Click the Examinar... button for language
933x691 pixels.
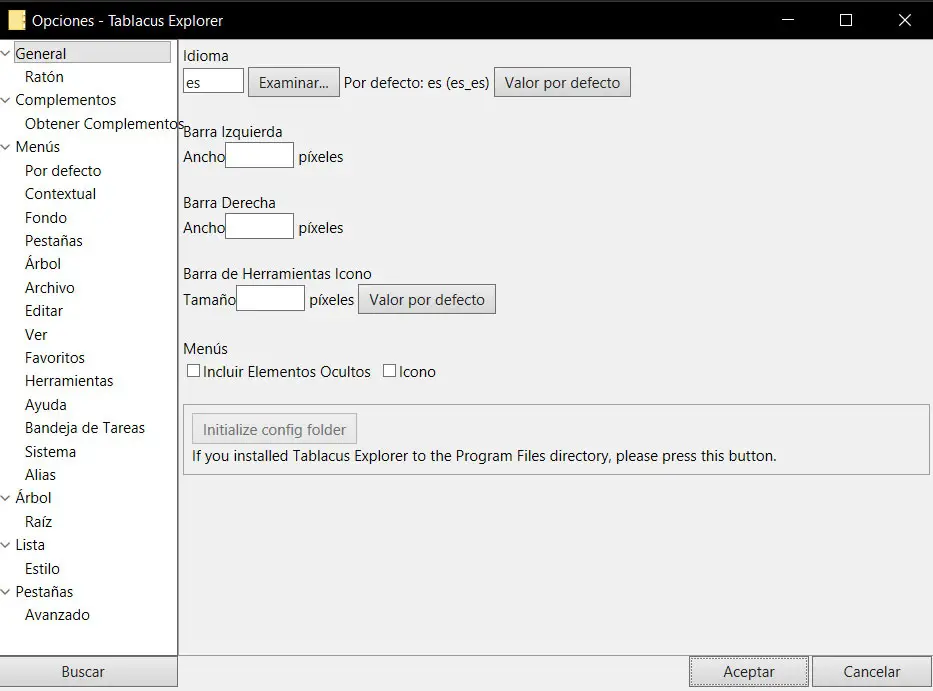click(x=293, y=82)
